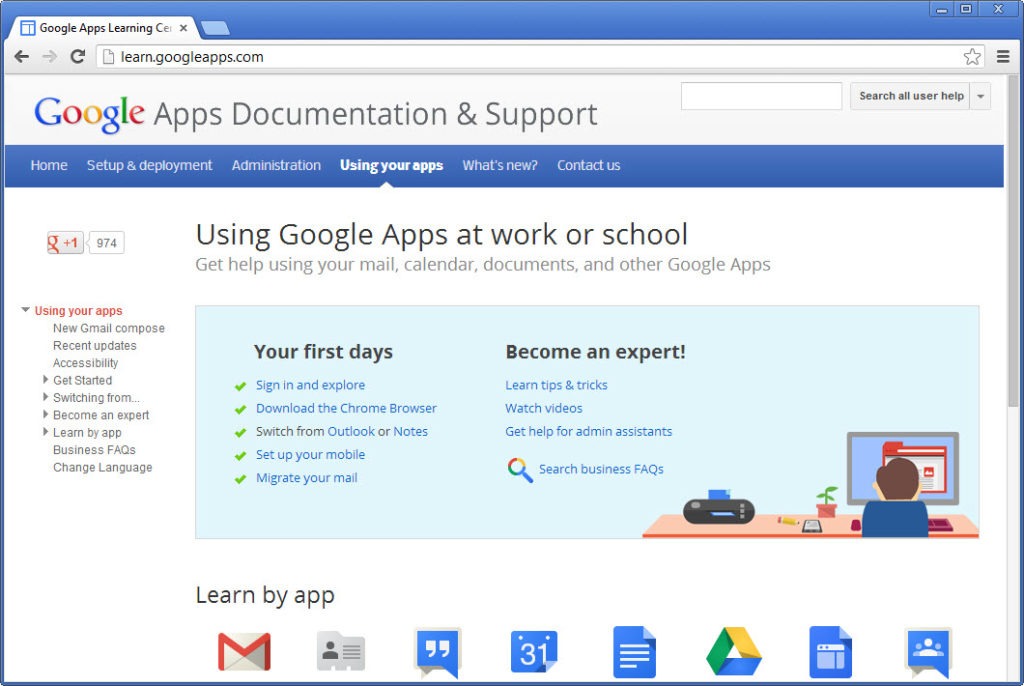Open the Google Sites icon
This screenshot has width=1024, height=686.
830,651
